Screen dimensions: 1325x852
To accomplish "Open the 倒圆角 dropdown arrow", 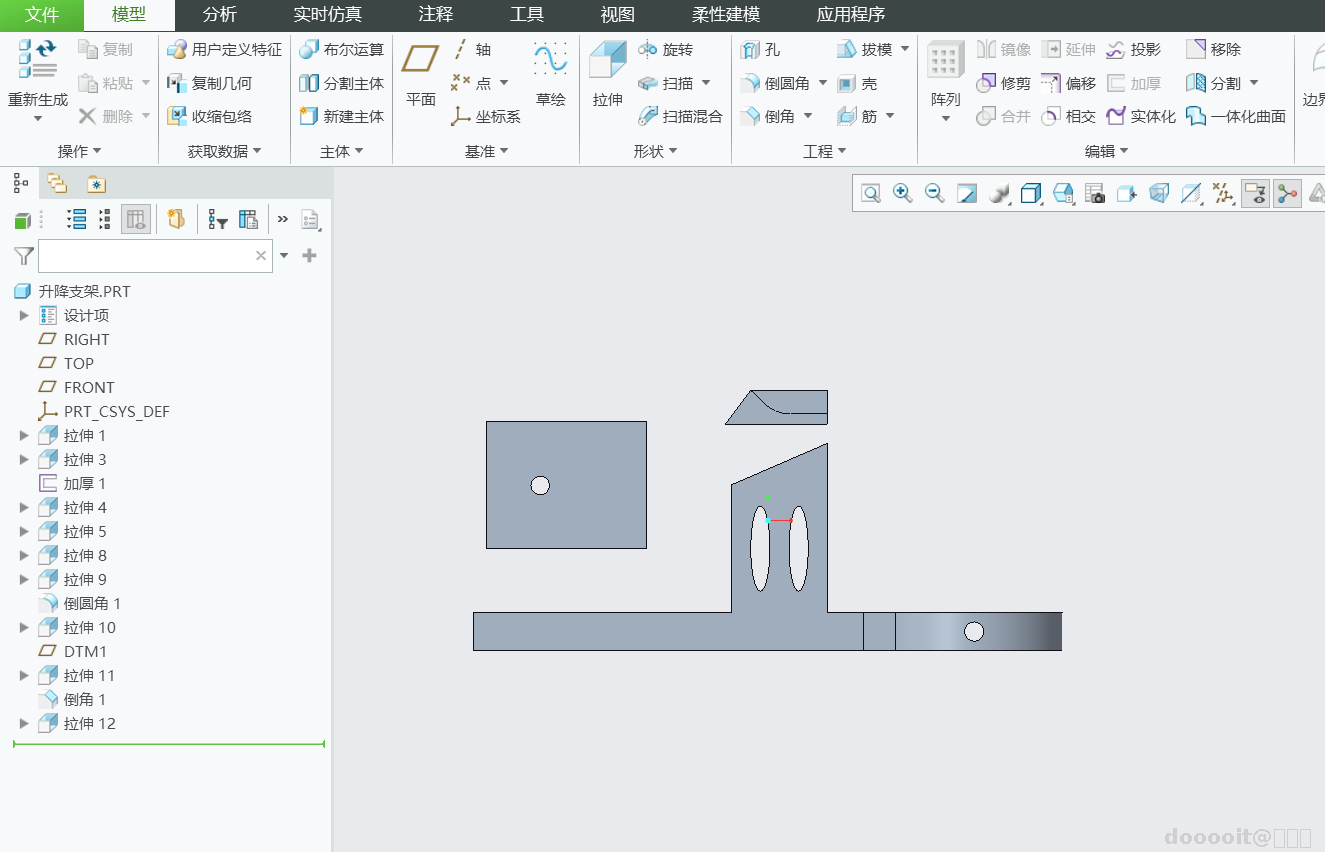I will 823,84.
